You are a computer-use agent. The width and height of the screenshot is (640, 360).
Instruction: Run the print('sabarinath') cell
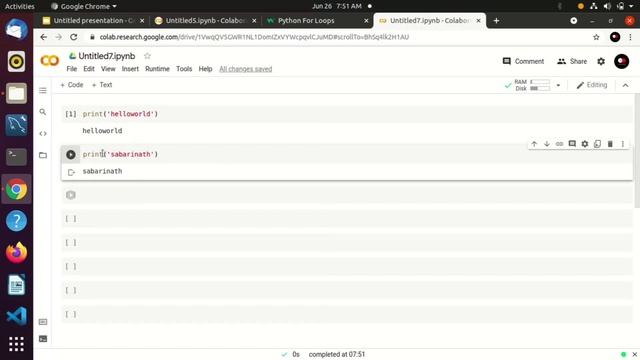(x=71, y=154)
